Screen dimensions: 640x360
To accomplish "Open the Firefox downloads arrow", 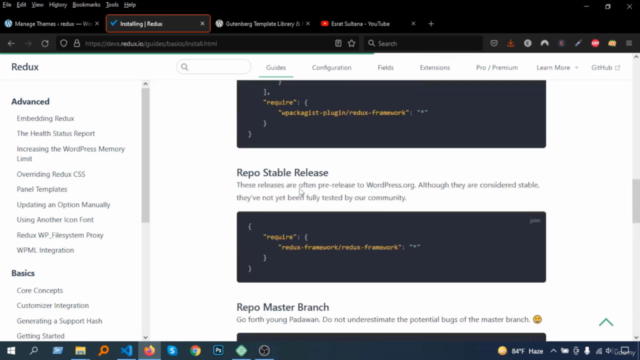I will click(x=511, y=43).
